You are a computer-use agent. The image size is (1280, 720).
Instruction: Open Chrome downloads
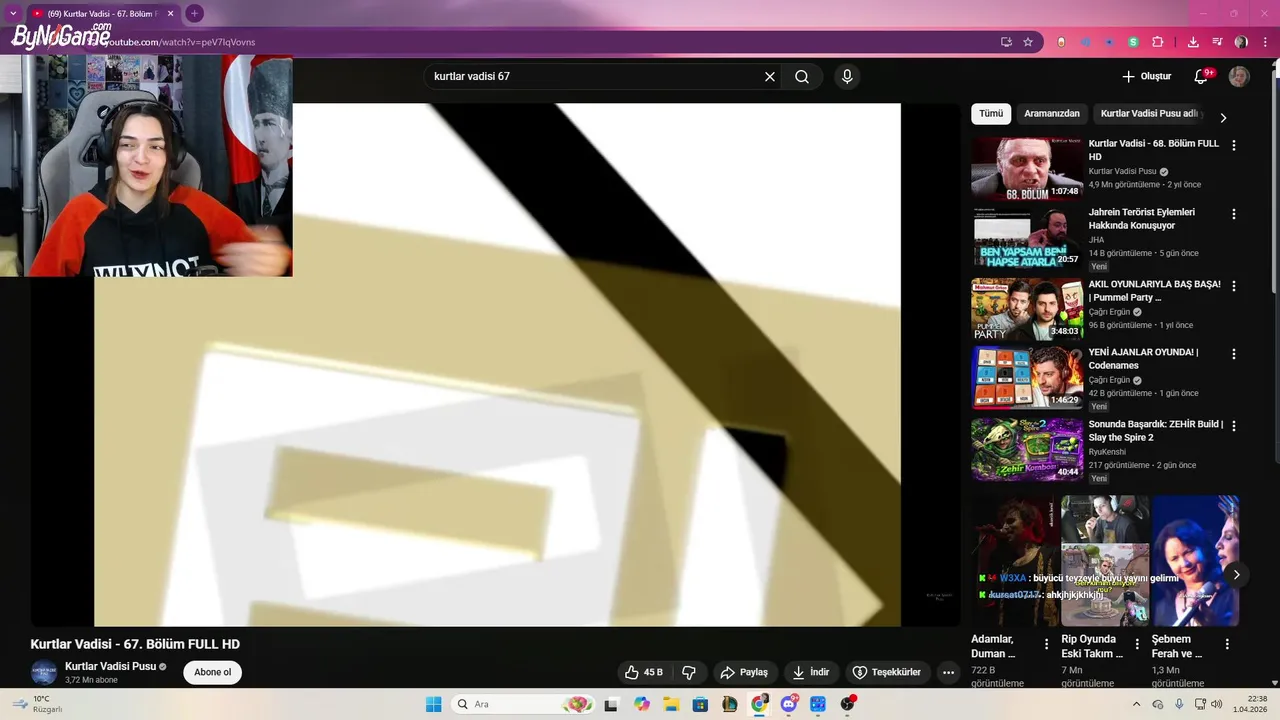pyautogui.click(x=1193, y=42)
